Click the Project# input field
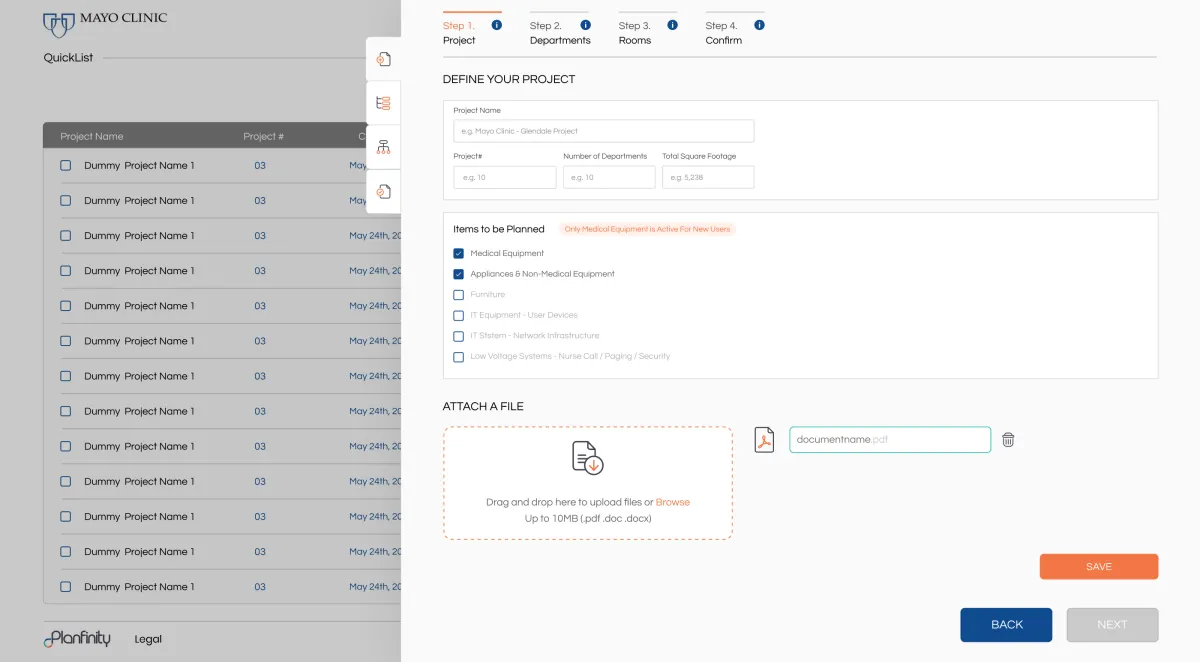This screenshot has height=662, width=1200. [505, 177]
